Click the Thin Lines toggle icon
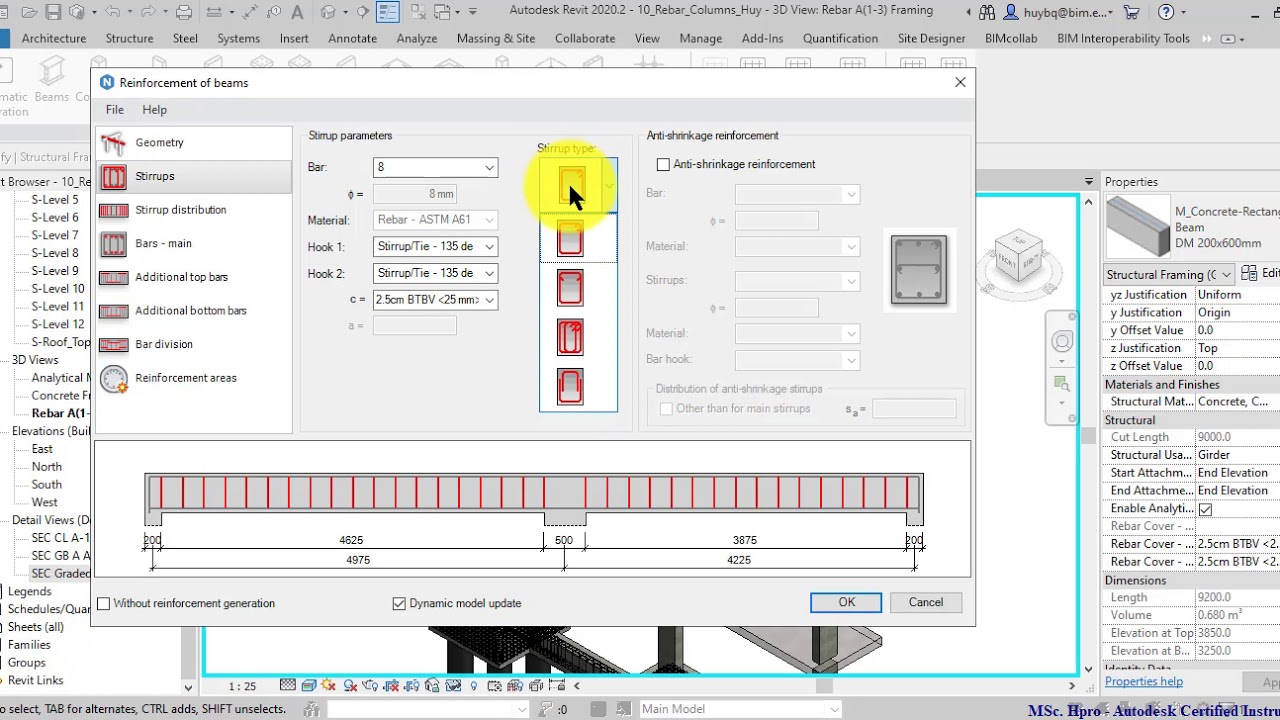1280x720 pixels. (388, 13)
